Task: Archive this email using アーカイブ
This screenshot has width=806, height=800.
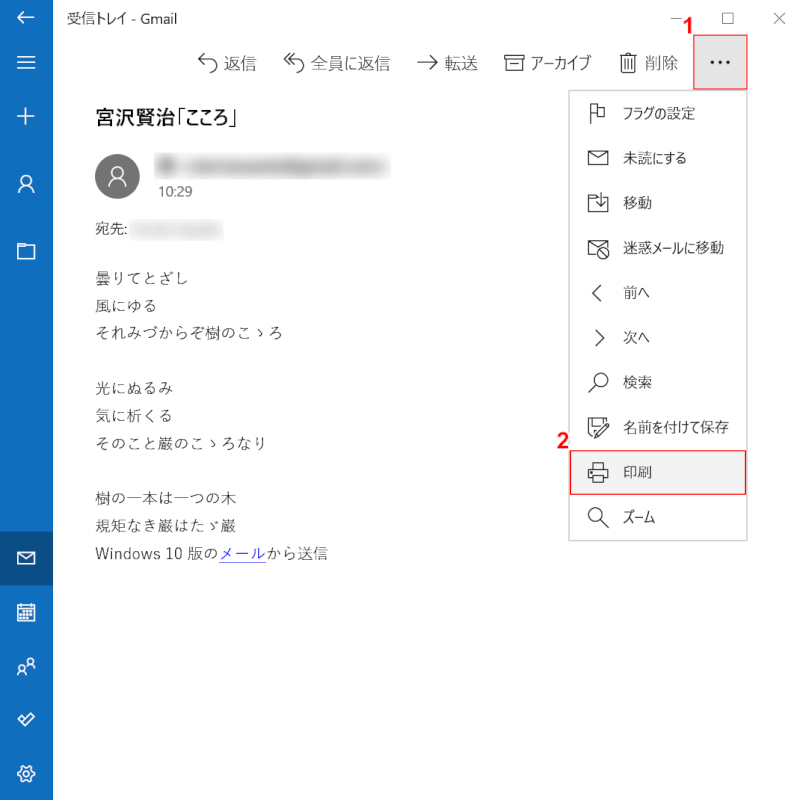Action: (x=546, y=62)
